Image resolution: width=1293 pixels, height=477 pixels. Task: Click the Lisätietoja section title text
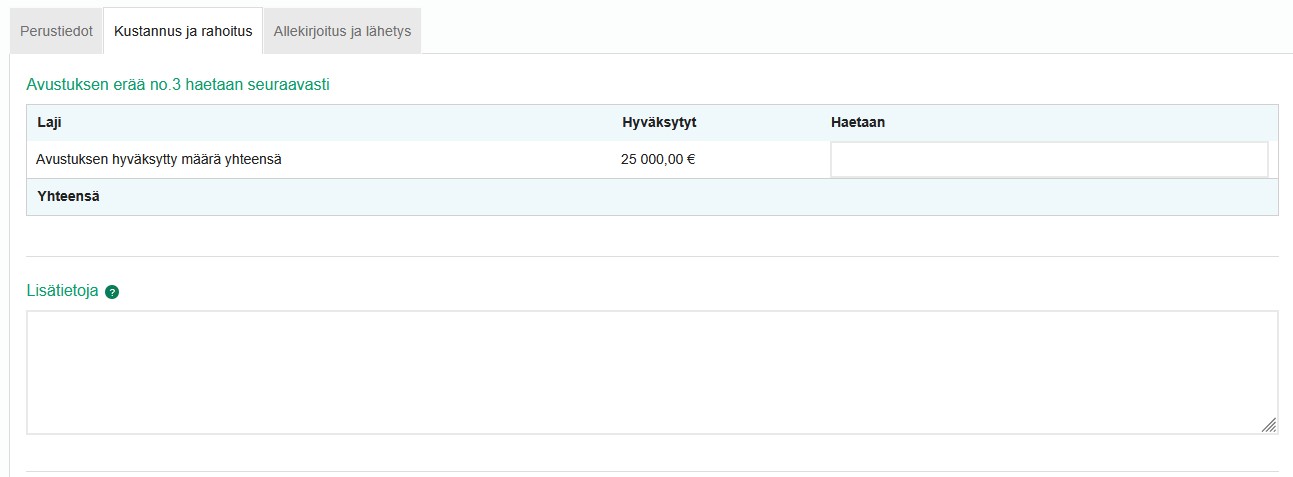pos(62,291)
